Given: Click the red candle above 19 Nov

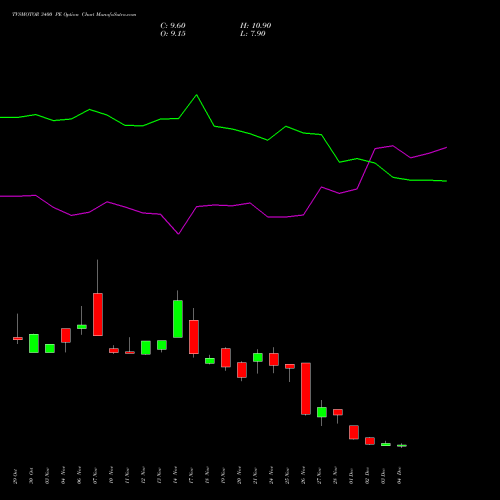Looking at the screenshot, I should (226, 358).
